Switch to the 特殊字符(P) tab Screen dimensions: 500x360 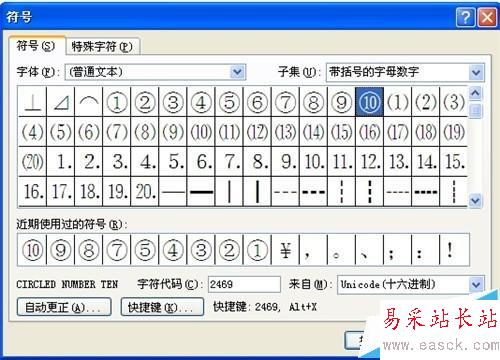point(102,47)
